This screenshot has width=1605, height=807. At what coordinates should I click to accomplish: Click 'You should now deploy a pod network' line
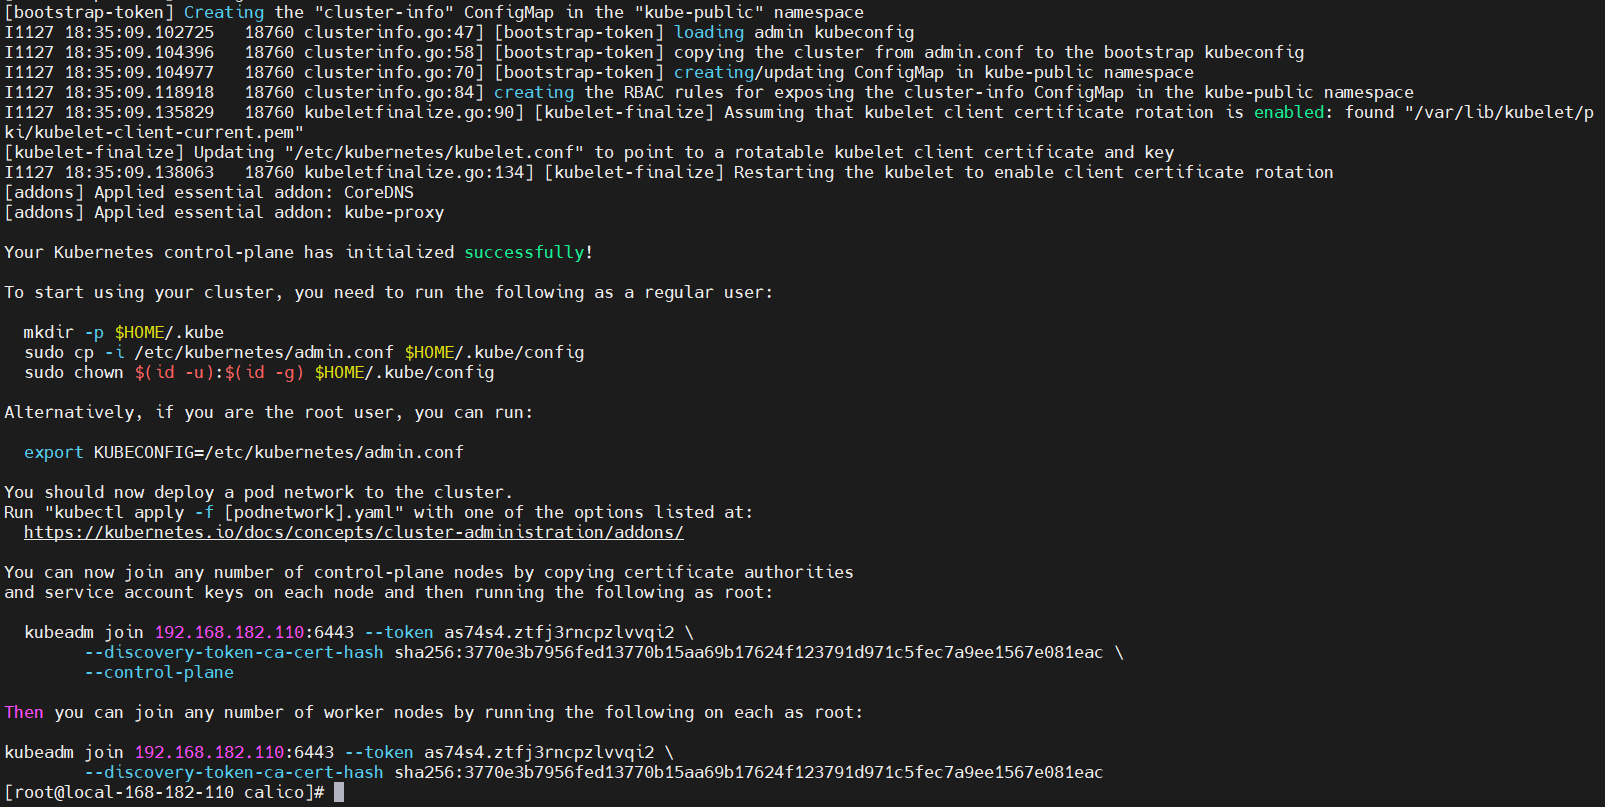pos(259,492)
